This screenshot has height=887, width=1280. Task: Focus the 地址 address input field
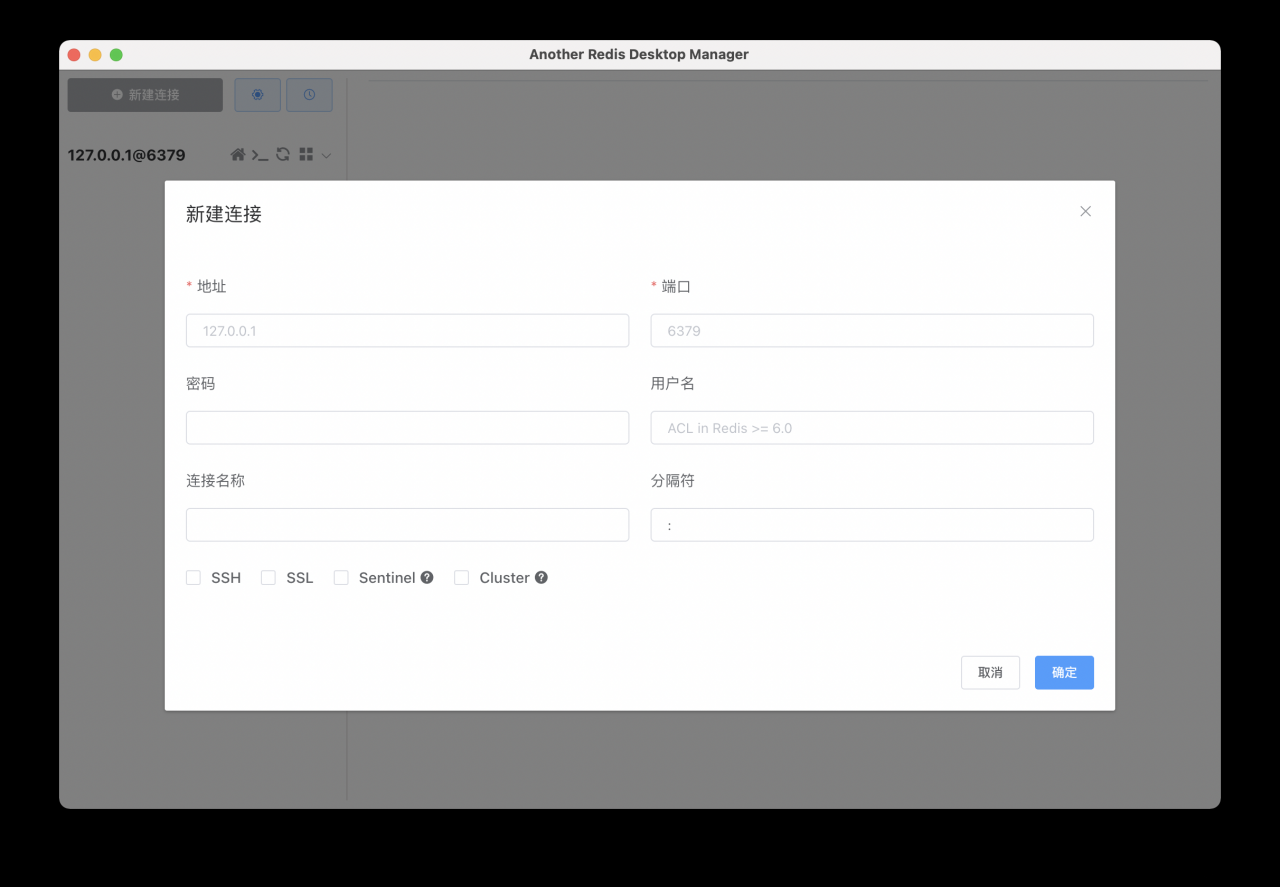pyautogui.click(x=407, y=331)
